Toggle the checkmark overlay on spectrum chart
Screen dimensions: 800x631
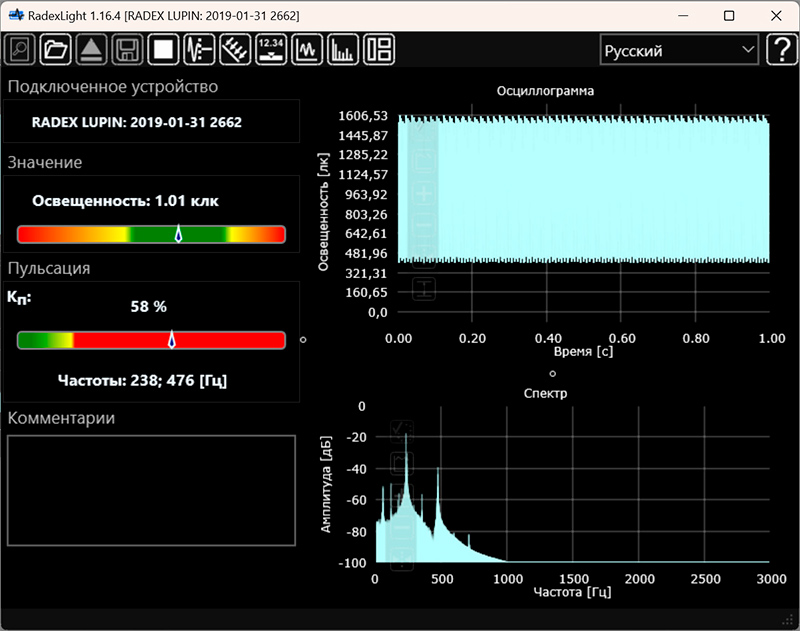coord(402,431)
